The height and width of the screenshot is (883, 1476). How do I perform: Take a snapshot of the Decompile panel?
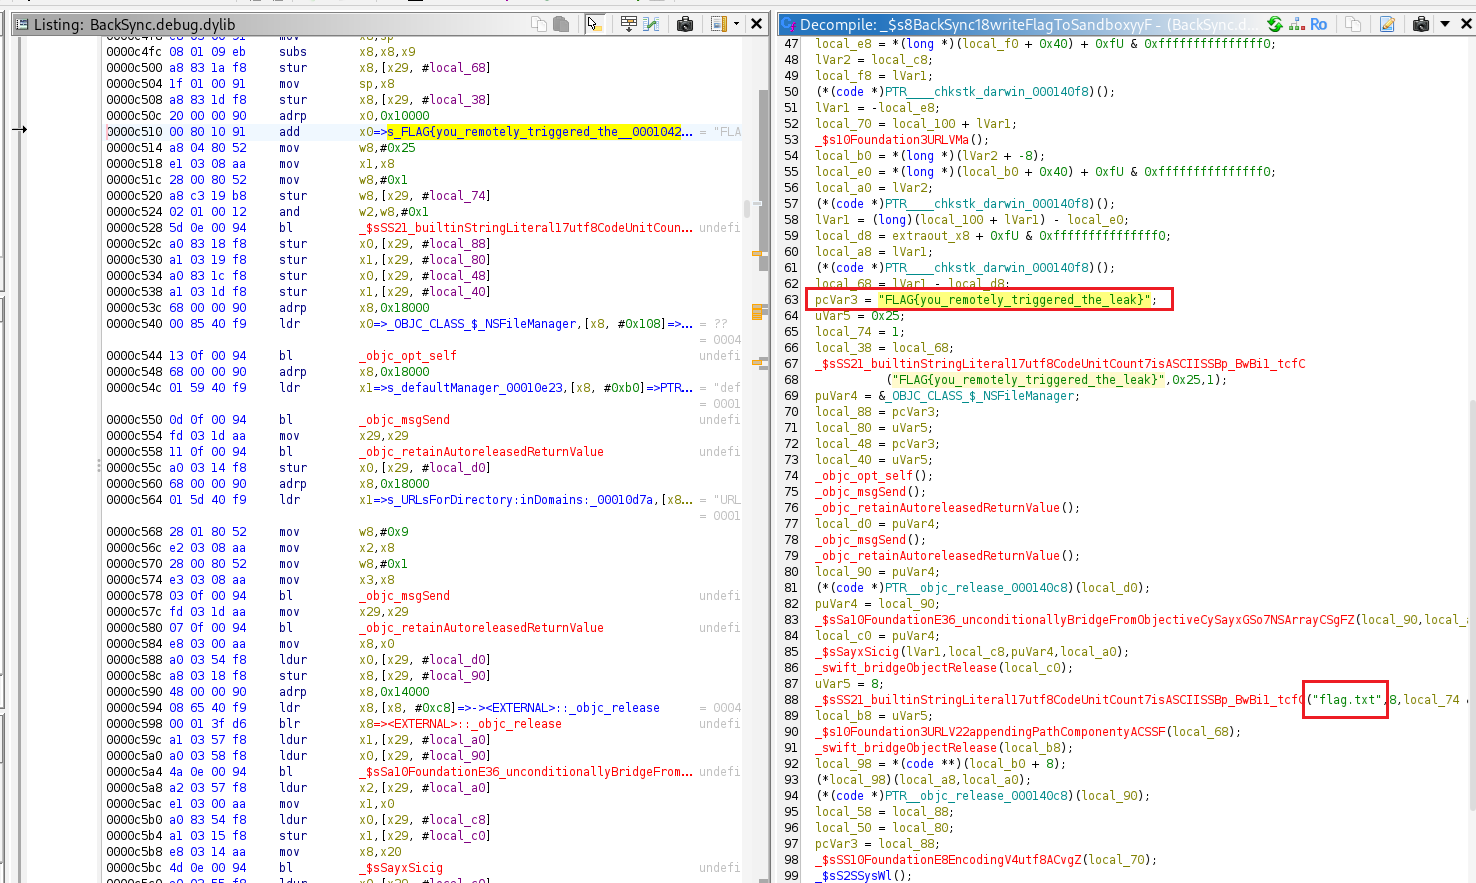click(1421, 24)
